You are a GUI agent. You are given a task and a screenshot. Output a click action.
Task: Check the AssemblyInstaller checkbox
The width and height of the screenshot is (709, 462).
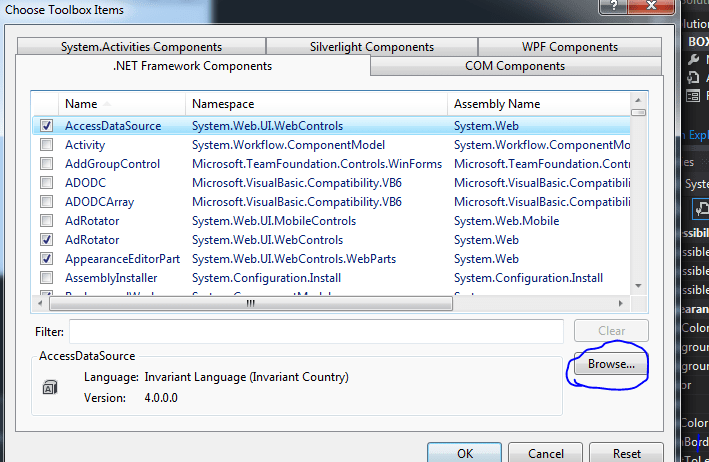pyautogui.click(x=46, y=278)
